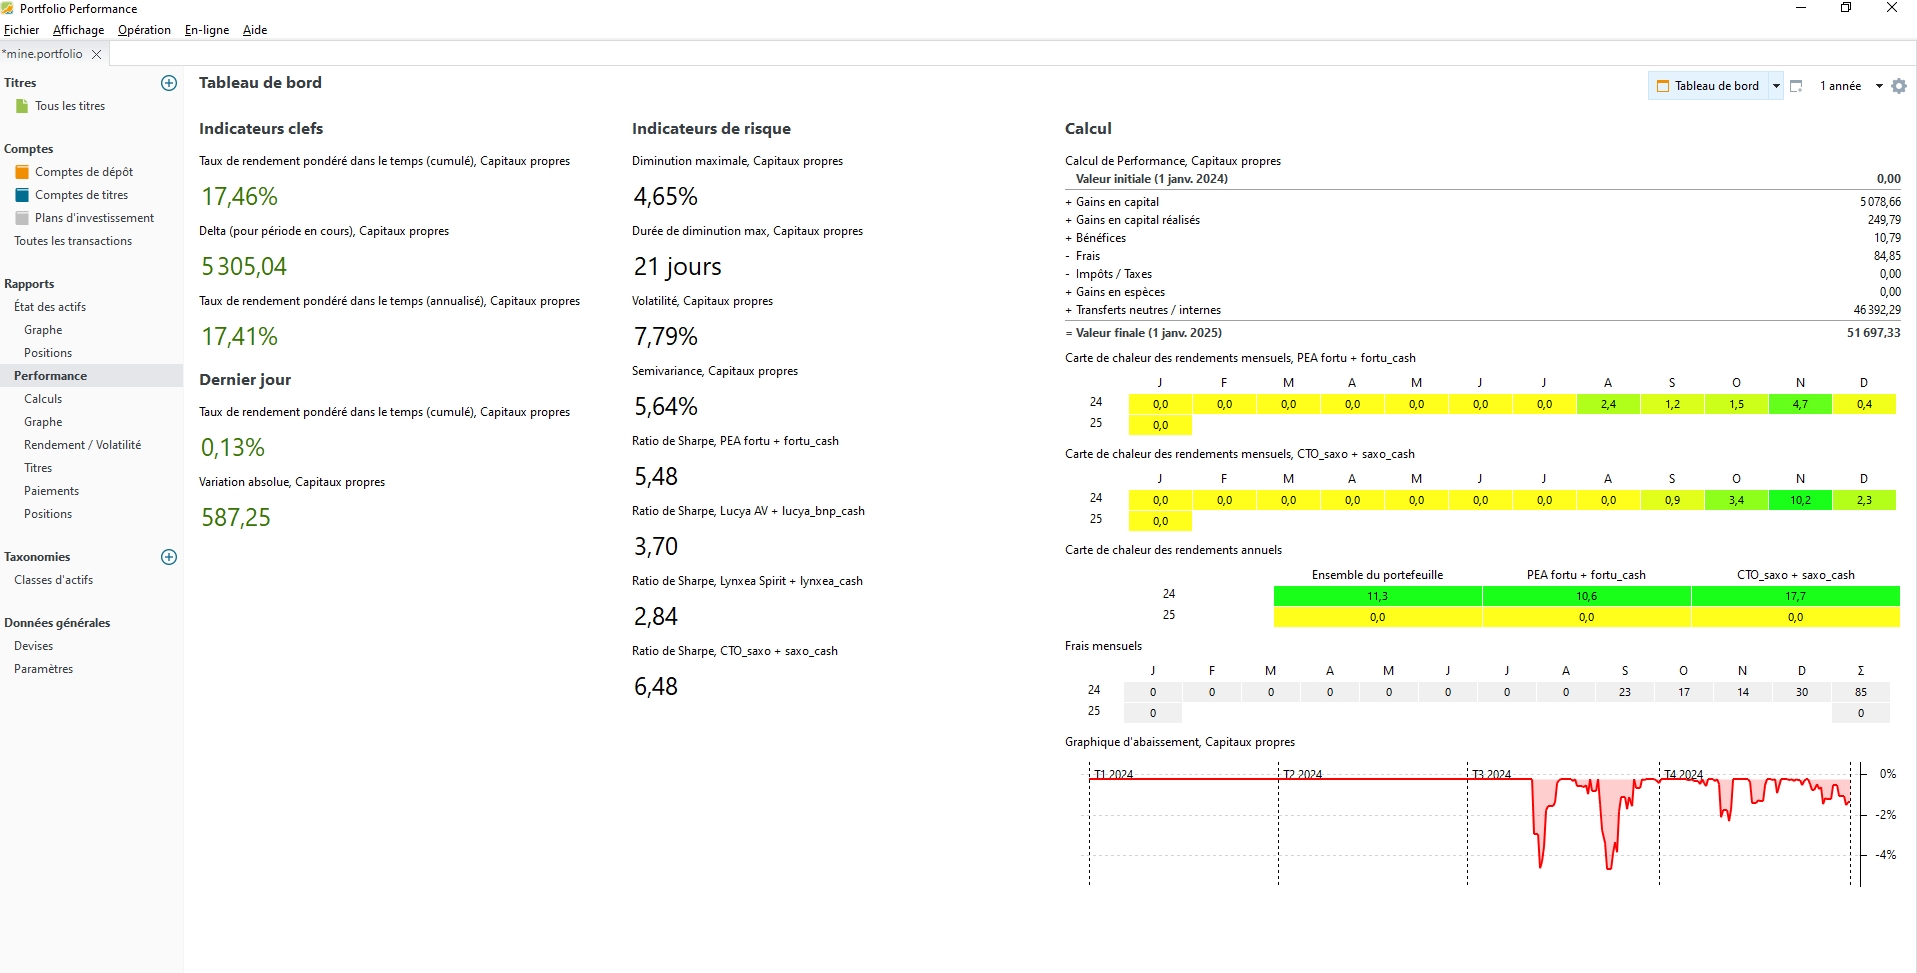Open Devises in Données générales

coord(34,646)
